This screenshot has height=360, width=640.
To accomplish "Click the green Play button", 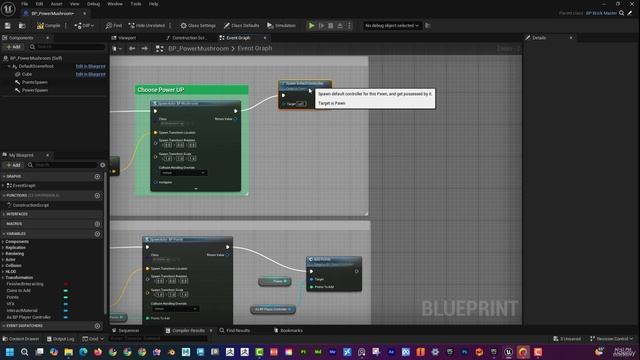I will click(x=311, y=26).
